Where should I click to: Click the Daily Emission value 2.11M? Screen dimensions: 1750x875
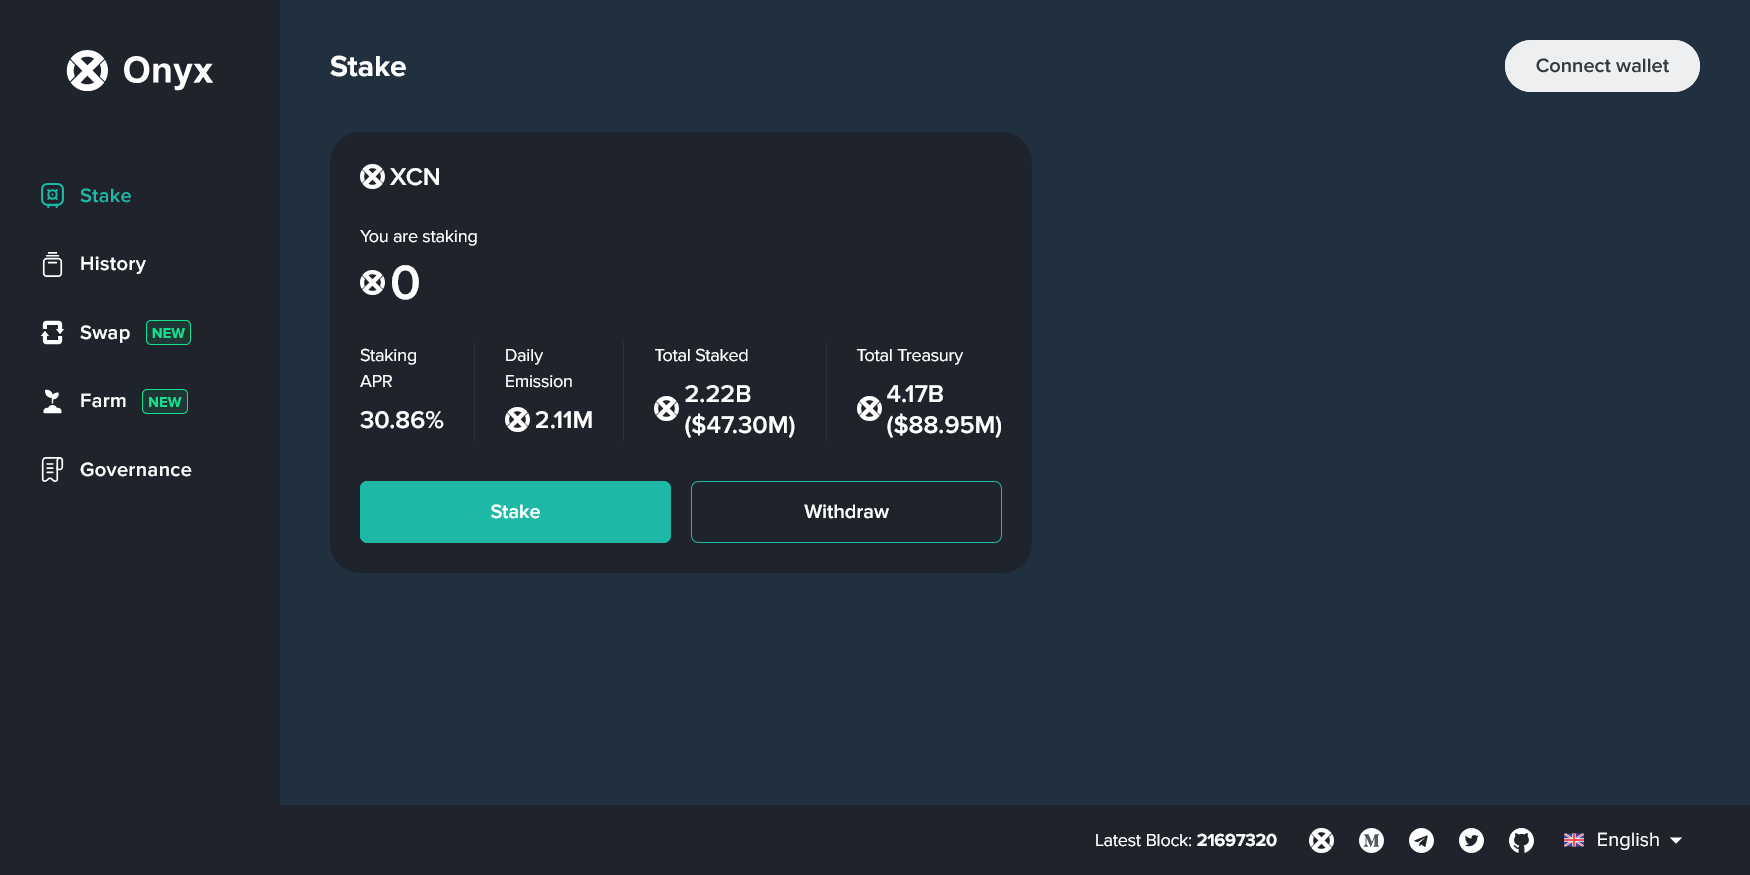564,420
